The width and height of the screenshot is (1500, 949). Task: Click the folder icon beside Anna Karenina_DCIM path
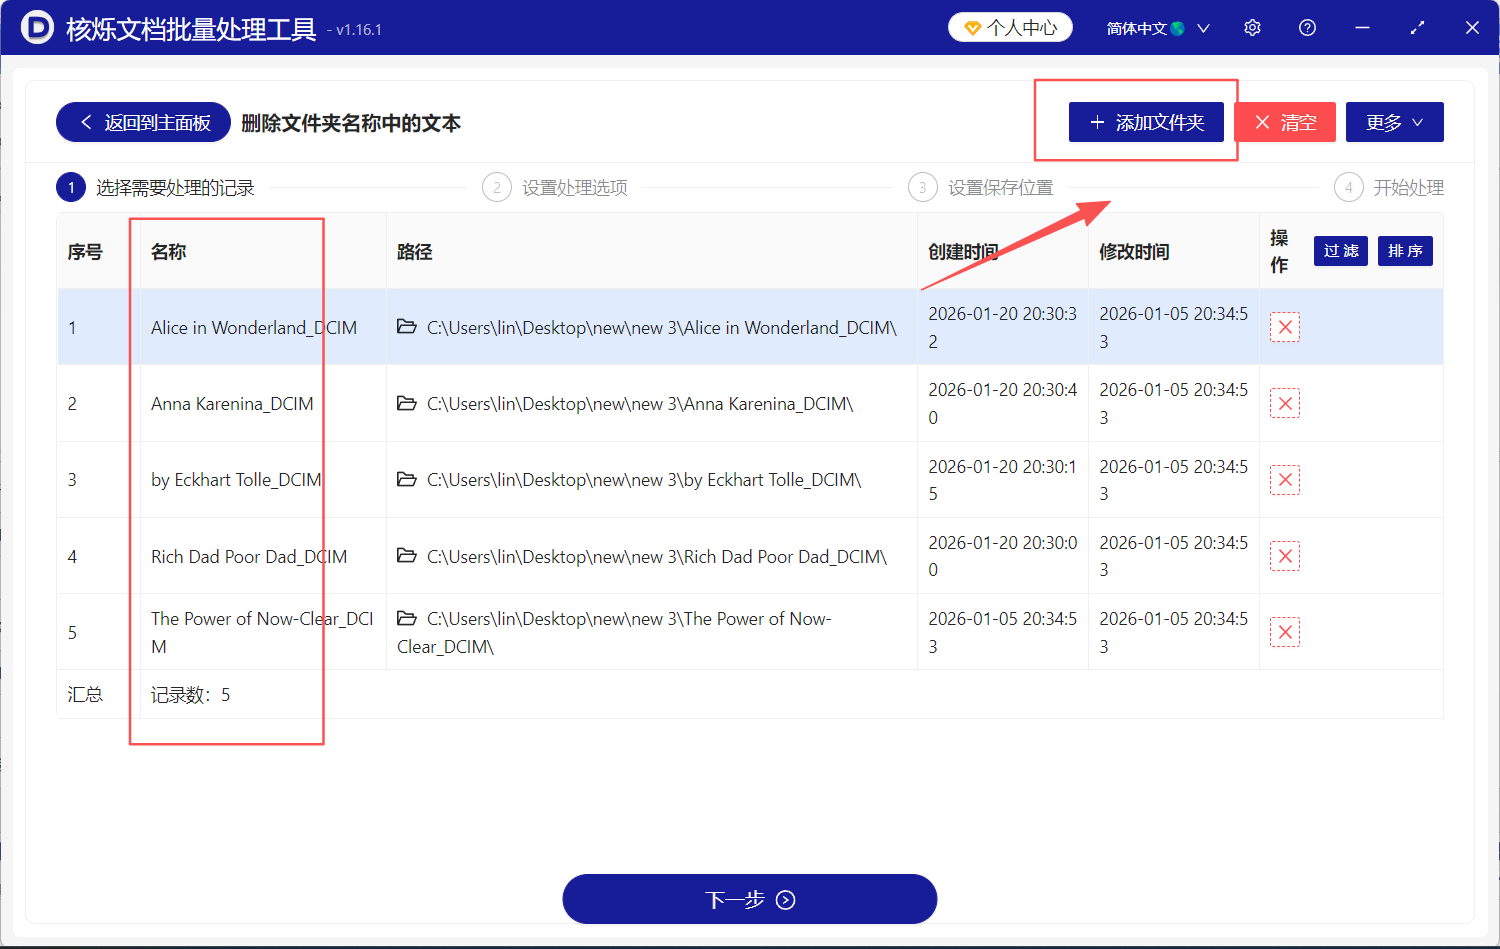click(406, 403)
